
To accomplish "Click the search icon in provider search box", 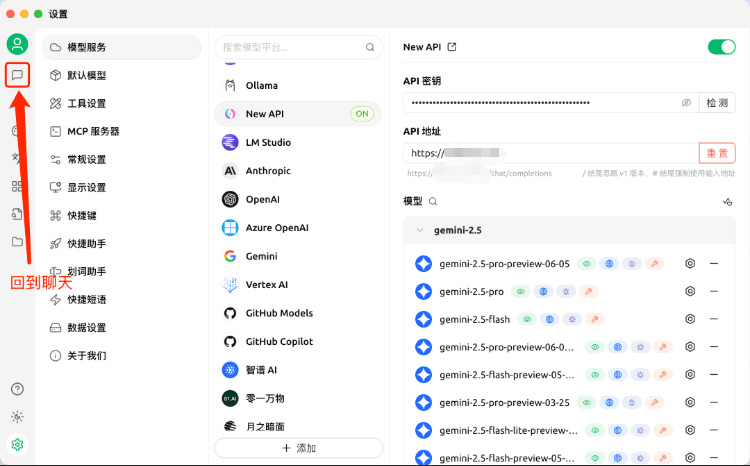I will tap(370, 47).
